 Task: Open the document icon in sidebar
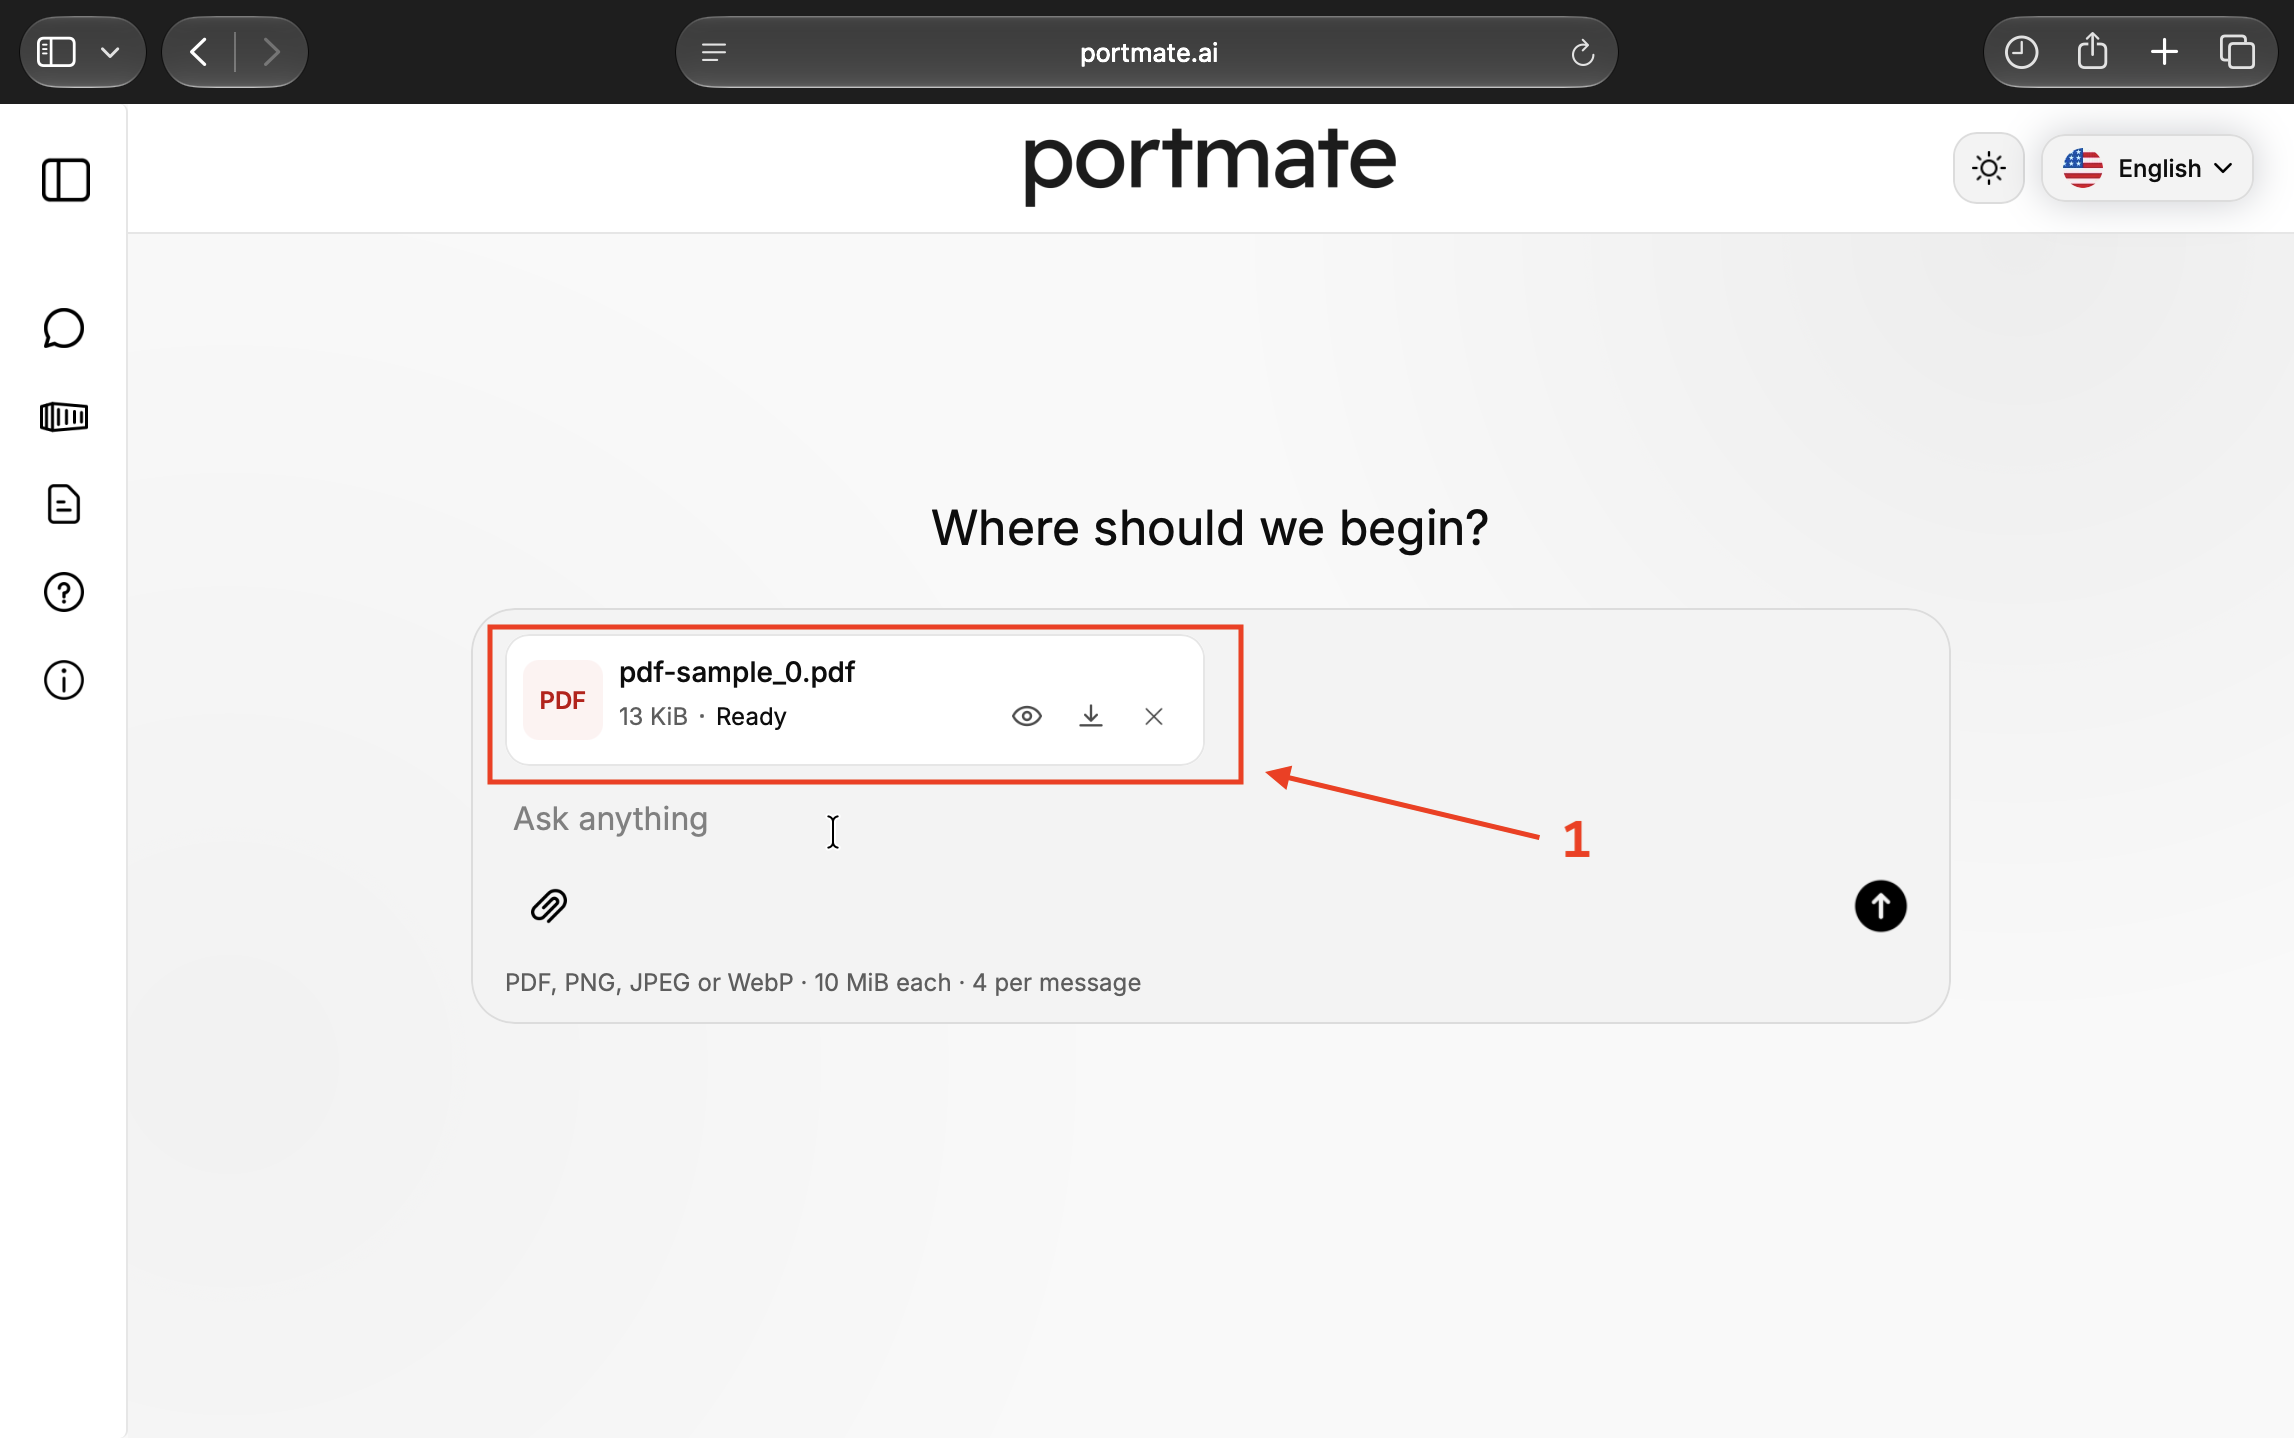pos(64,504)
